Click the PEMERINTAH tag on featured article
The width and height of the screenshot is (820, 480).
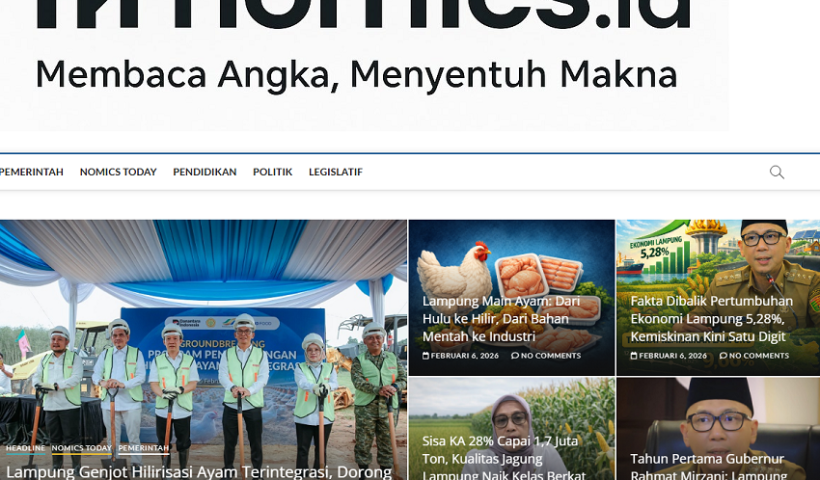pos(143,448)
